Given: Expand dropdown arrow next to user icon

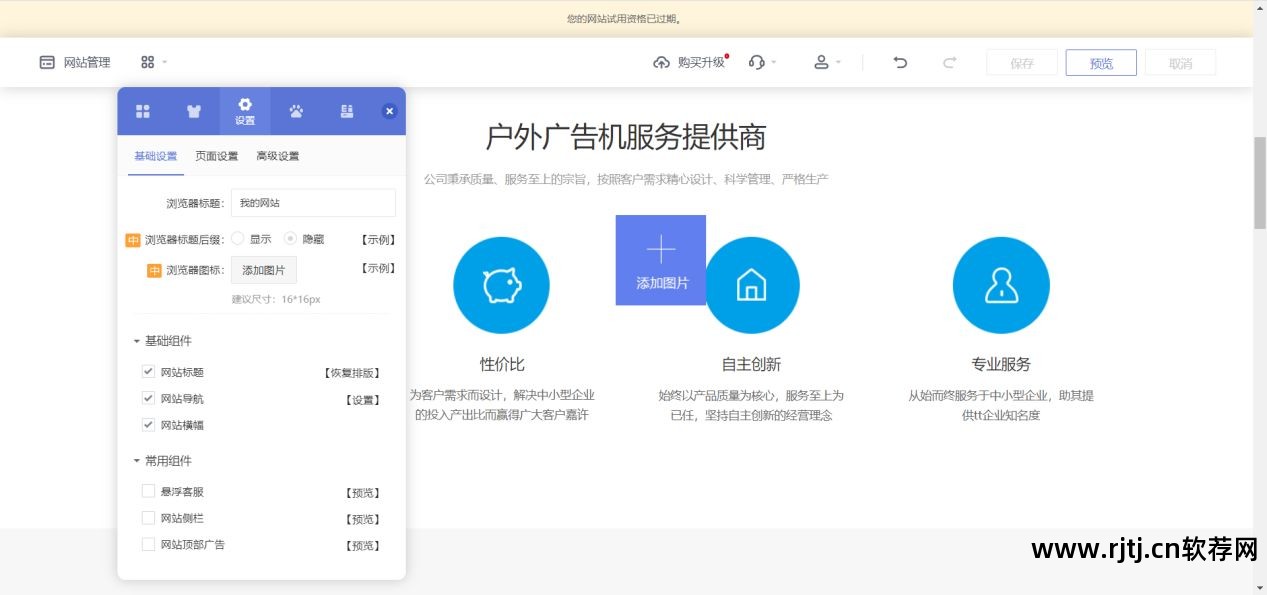Looking at the screenshot, I should click(838, 62).
